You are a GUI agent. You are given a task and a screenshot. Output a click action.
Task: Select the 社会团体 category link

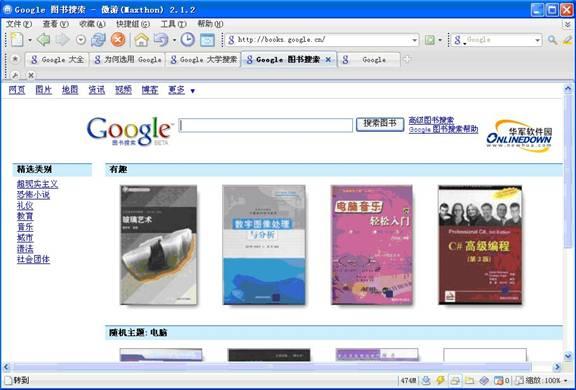pyautogui.click(x=33, y=259)
